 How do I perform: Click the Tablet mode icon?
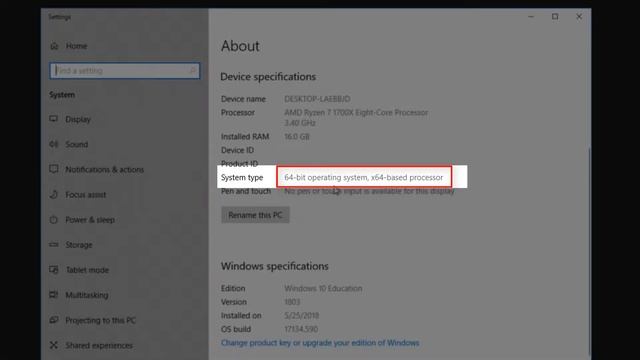tap(54, 269)
